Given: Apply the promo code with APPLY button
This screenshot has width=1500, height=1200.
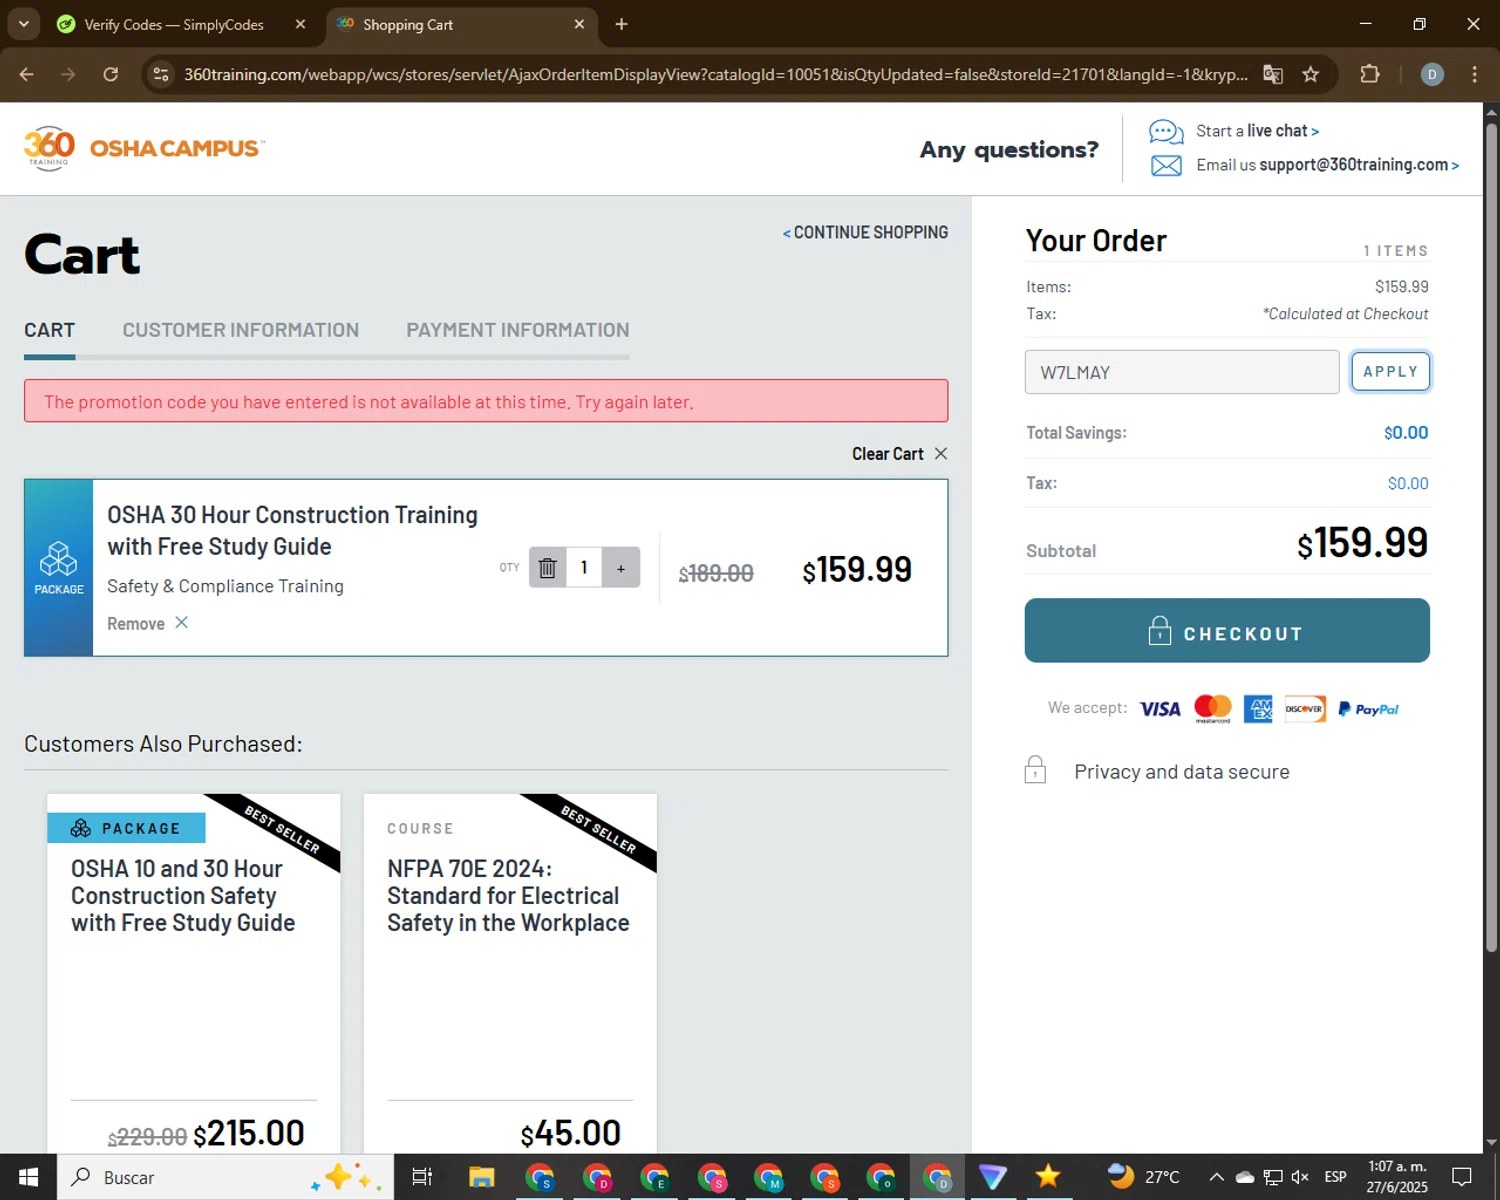Looking at the screenshot, I should pos(1390,372).
